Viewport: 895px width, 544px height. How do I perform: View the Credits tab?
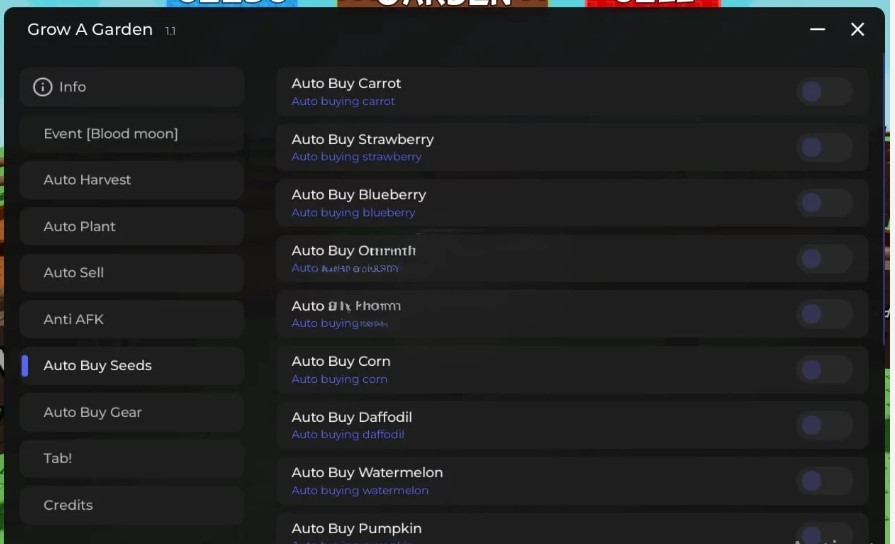pos(132,505)
